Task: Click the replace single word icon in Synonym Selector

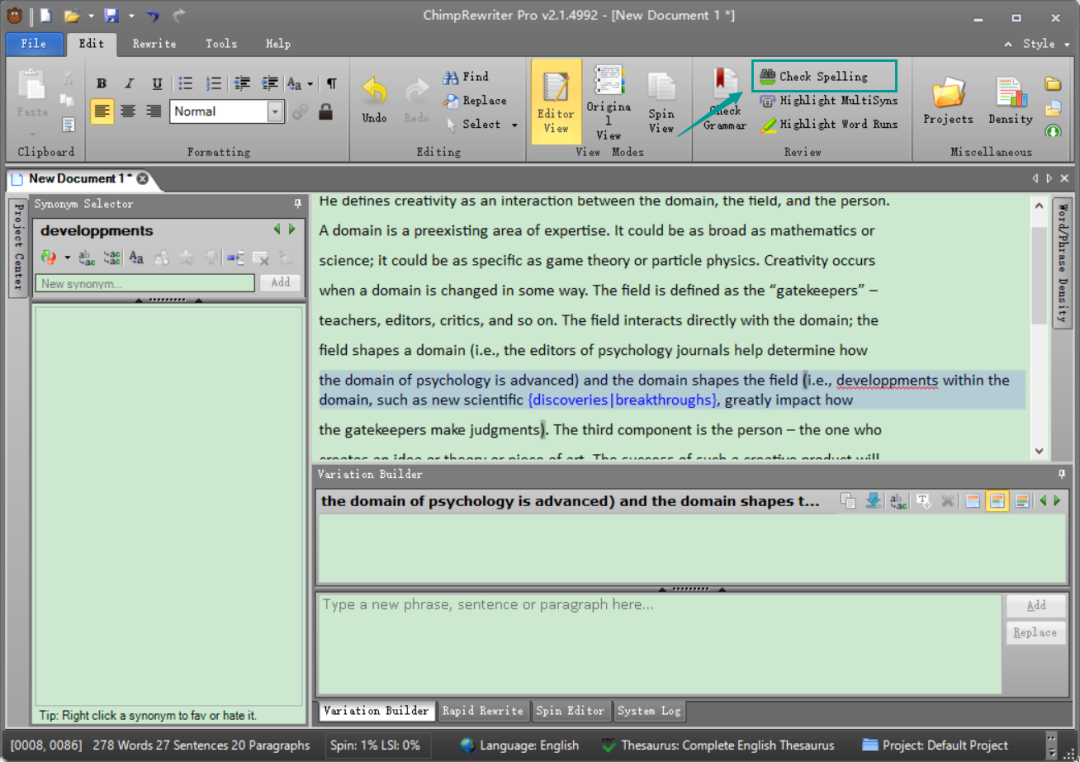Action: pyautogui.click(x=86, y=258)
